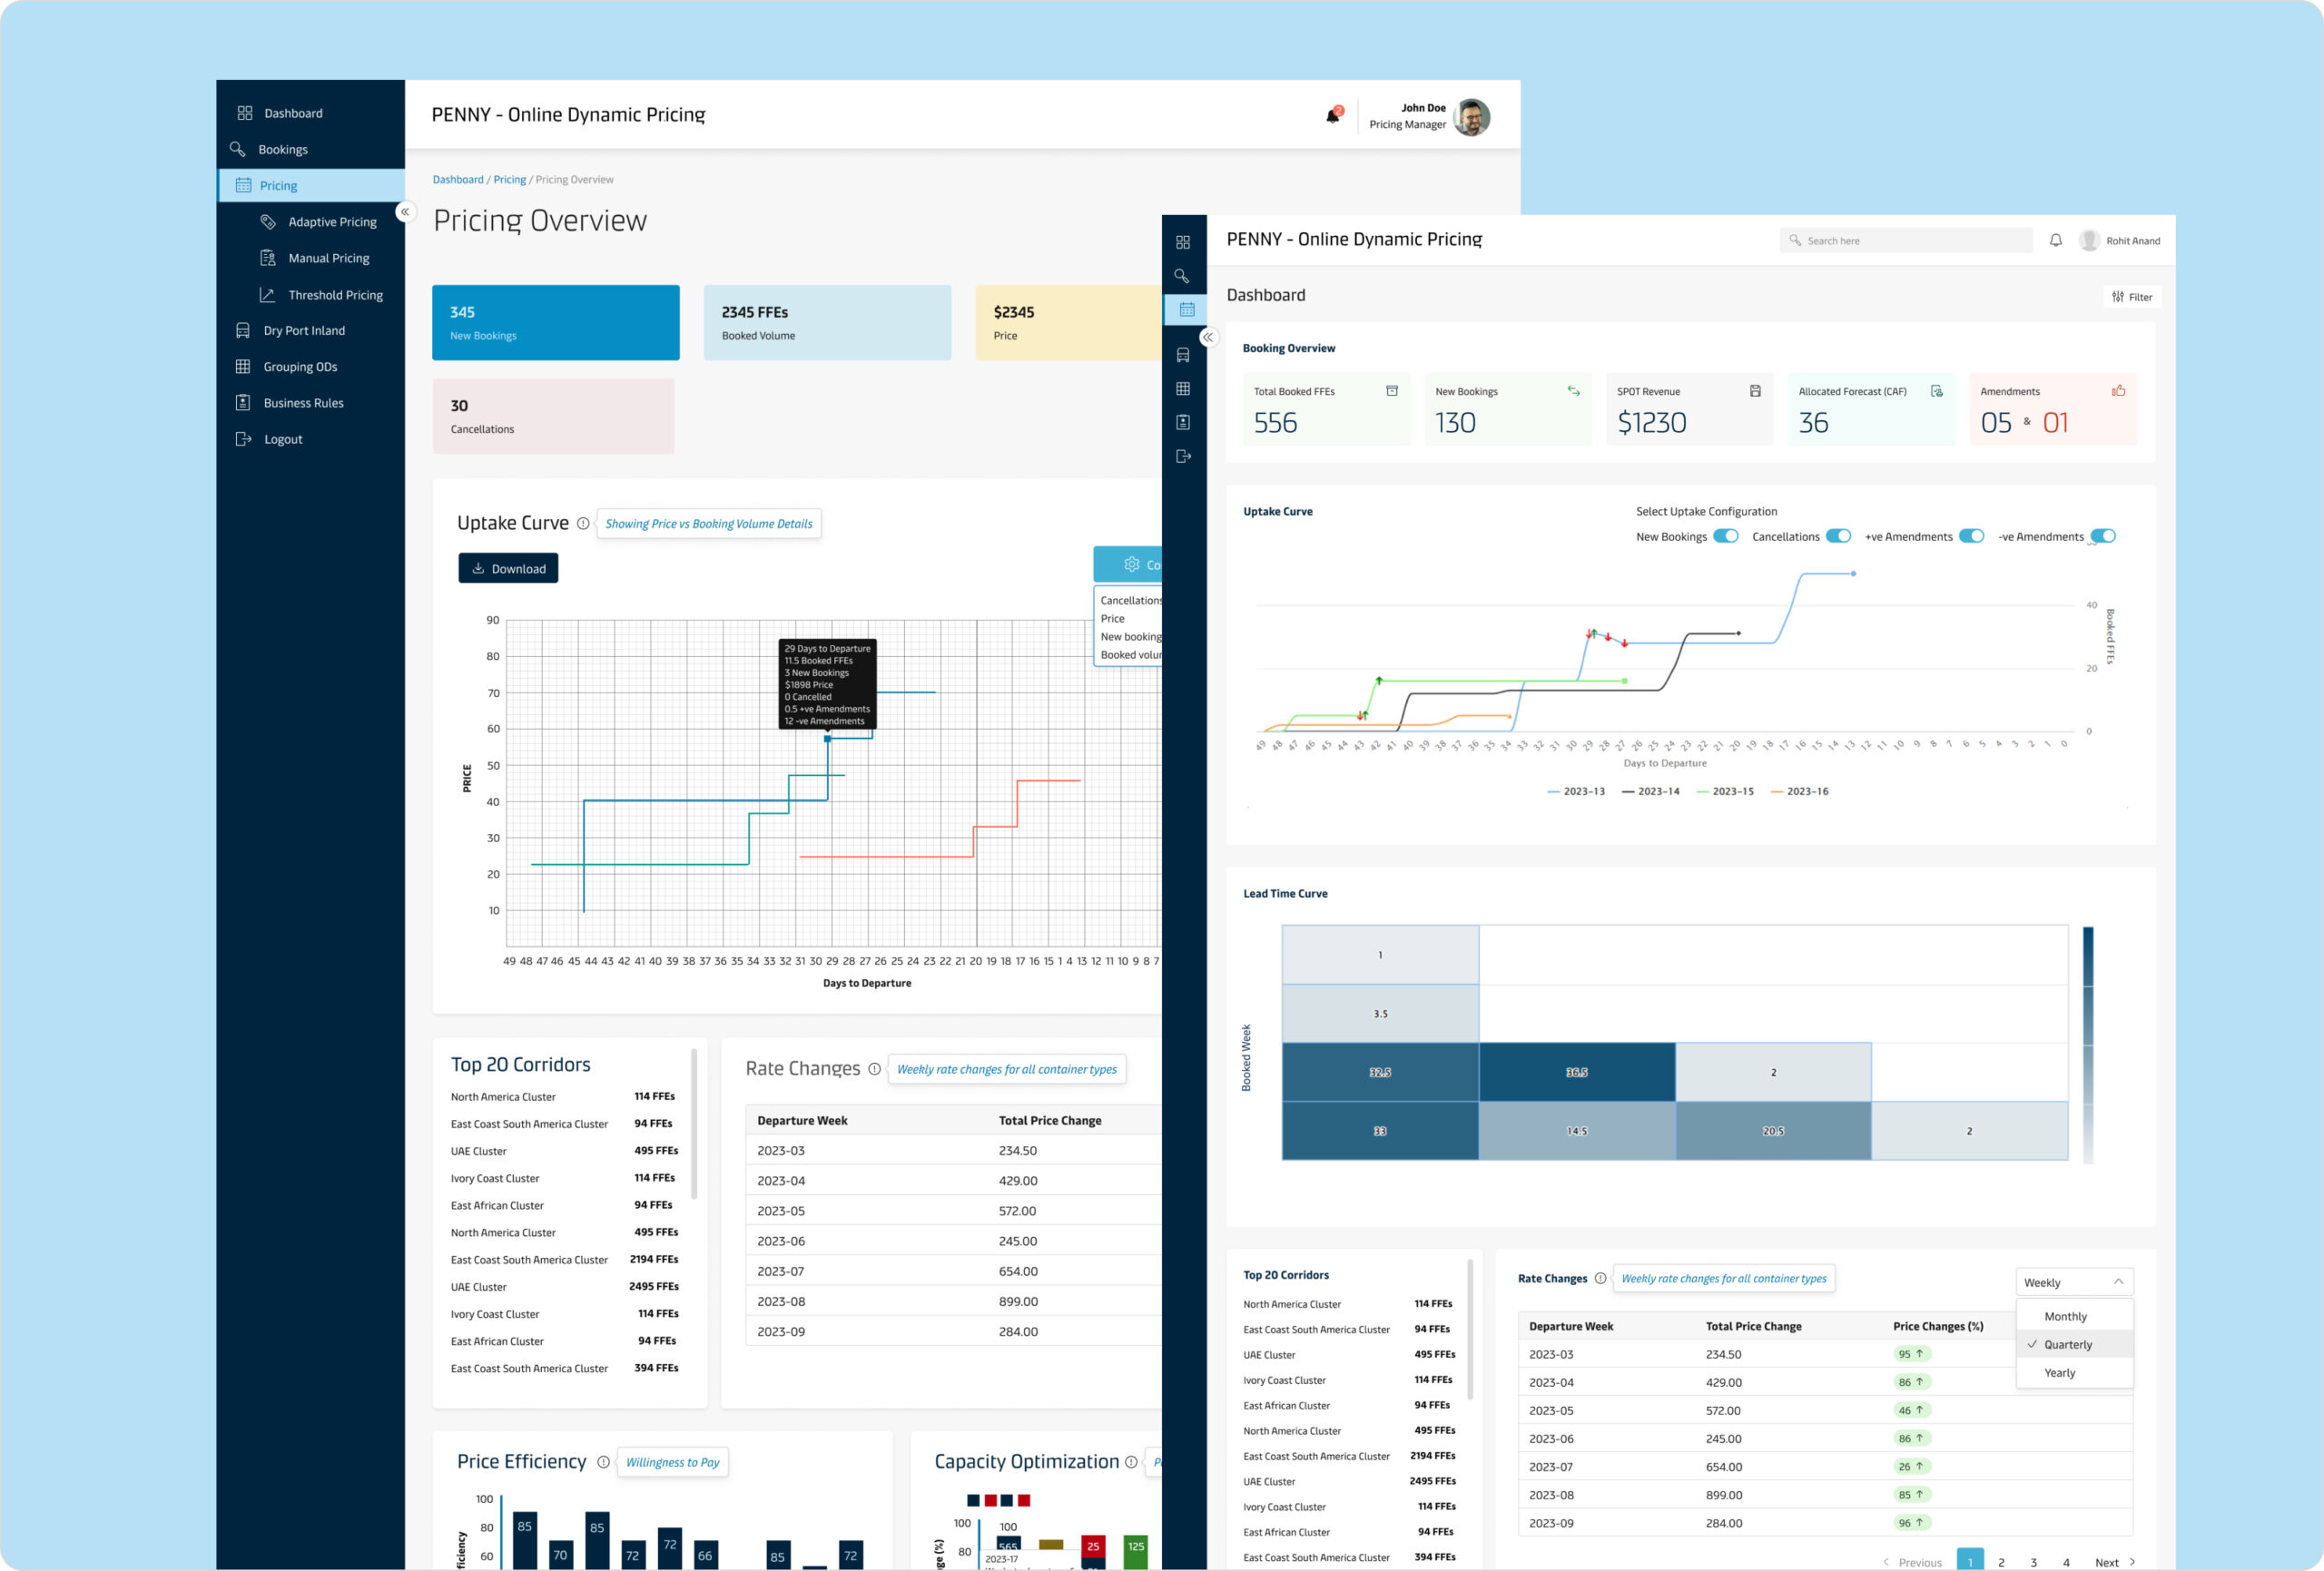2324x1571 pixels.
Task: Click the notification bell with red badge
Action: (x=1333, y=116)
